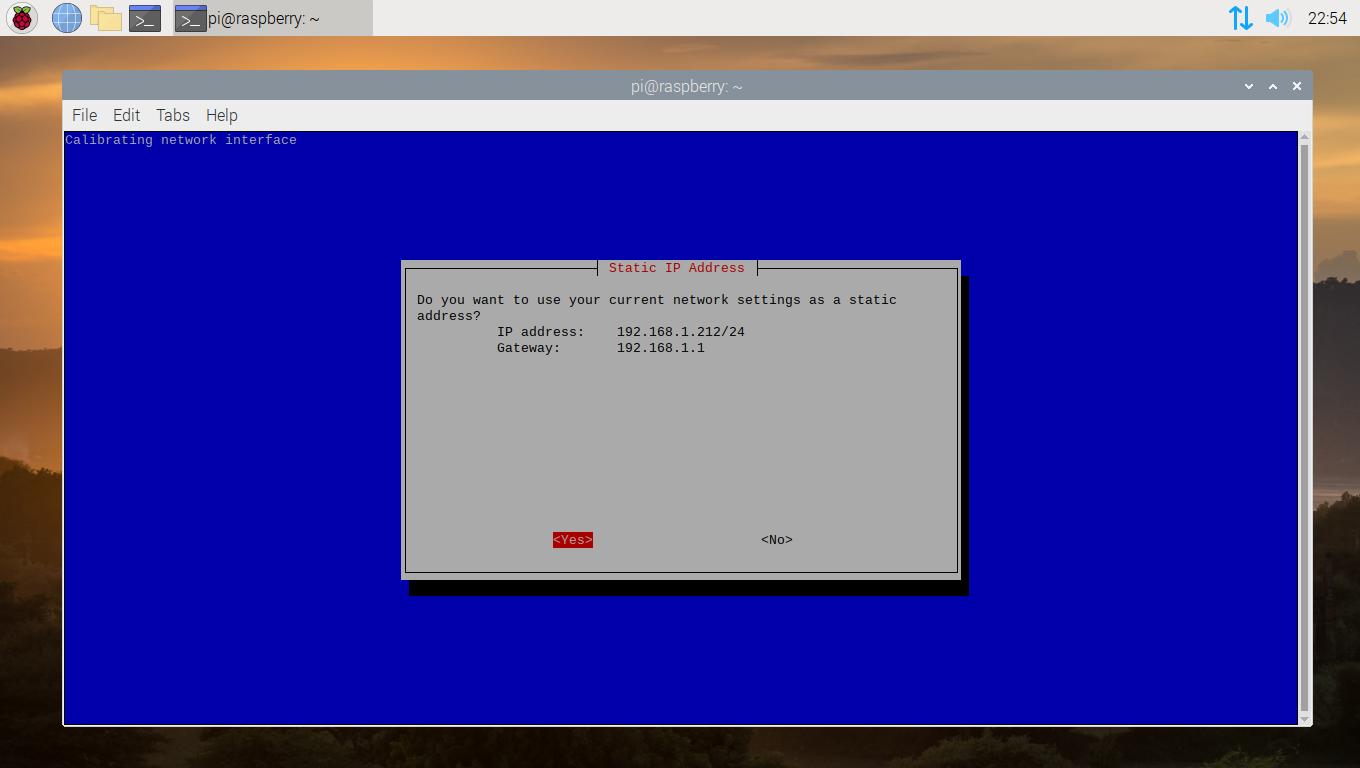The height and width of the screenshot is (768, 1360).
Task: Close the pi@raspberry terminal window
Action: tap(1297, 86)
